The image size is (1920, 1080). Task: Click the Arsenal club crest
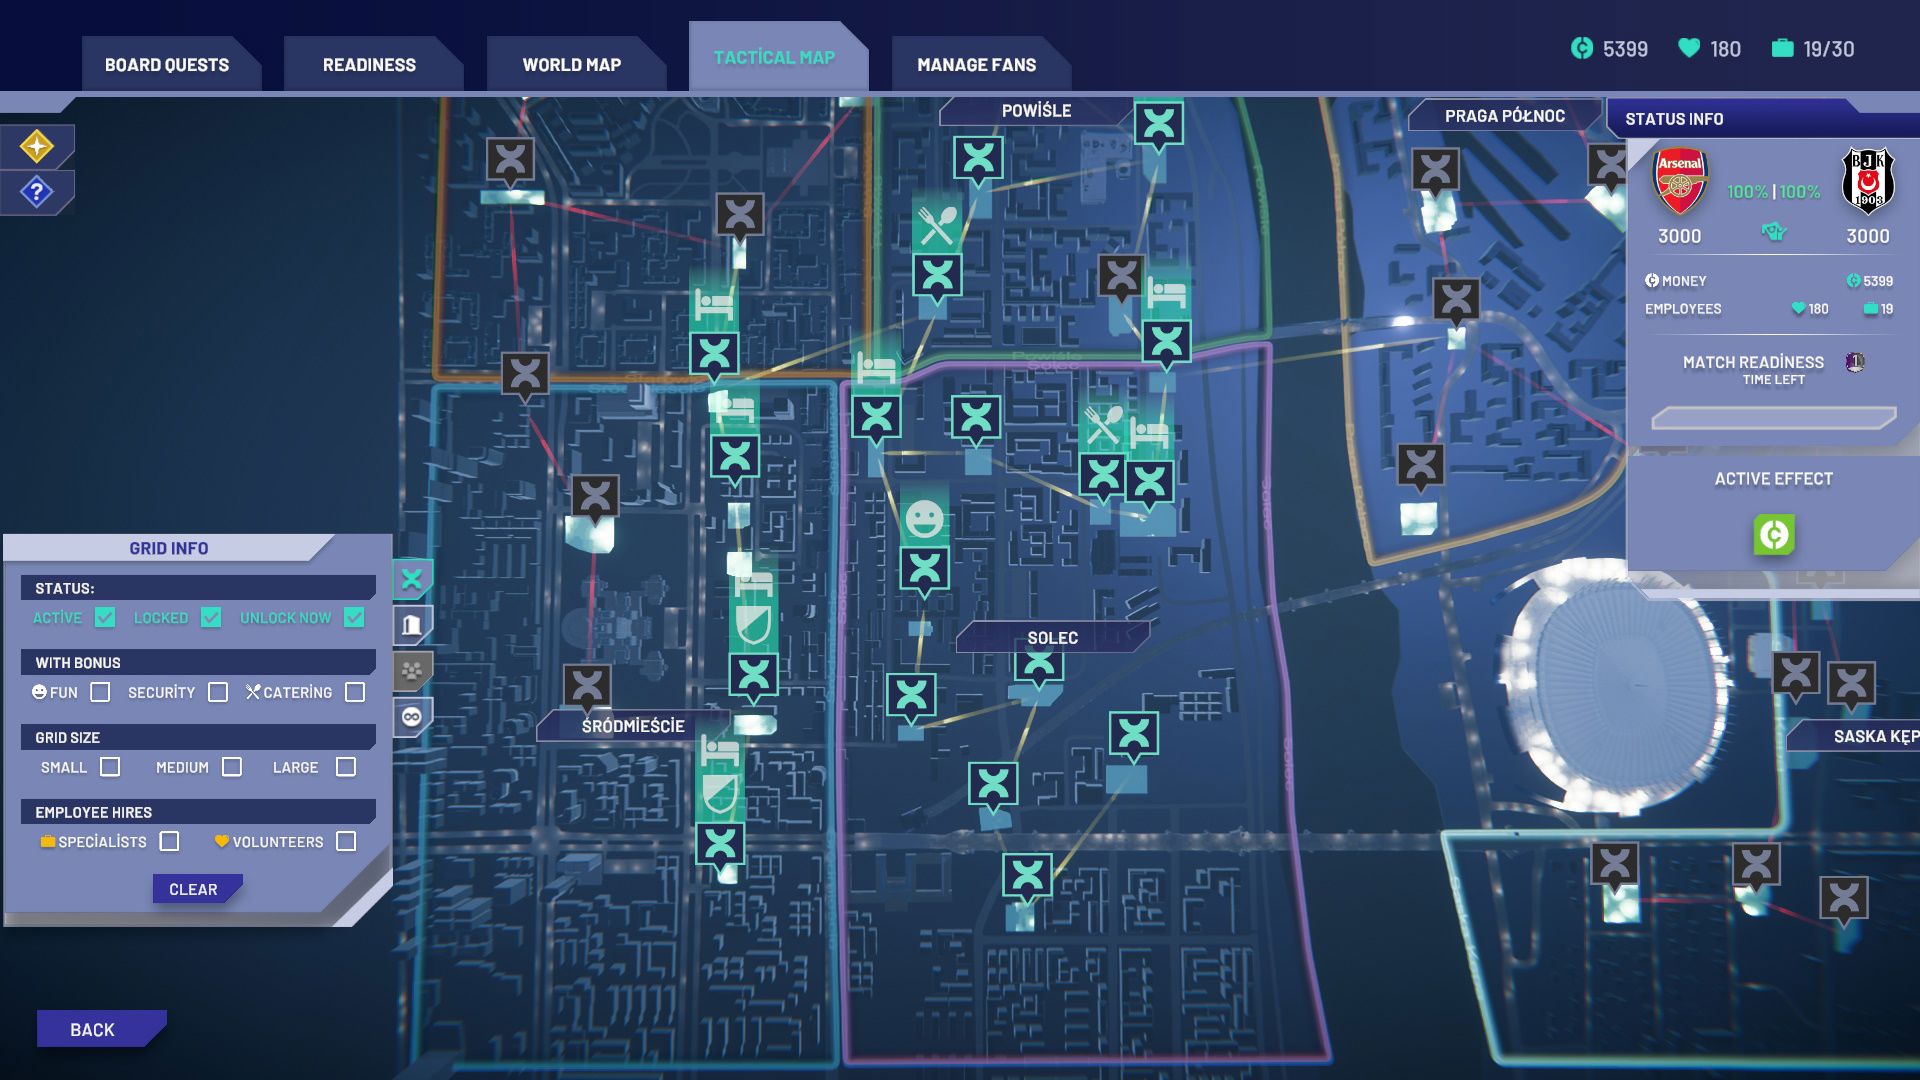(1679, 183)
